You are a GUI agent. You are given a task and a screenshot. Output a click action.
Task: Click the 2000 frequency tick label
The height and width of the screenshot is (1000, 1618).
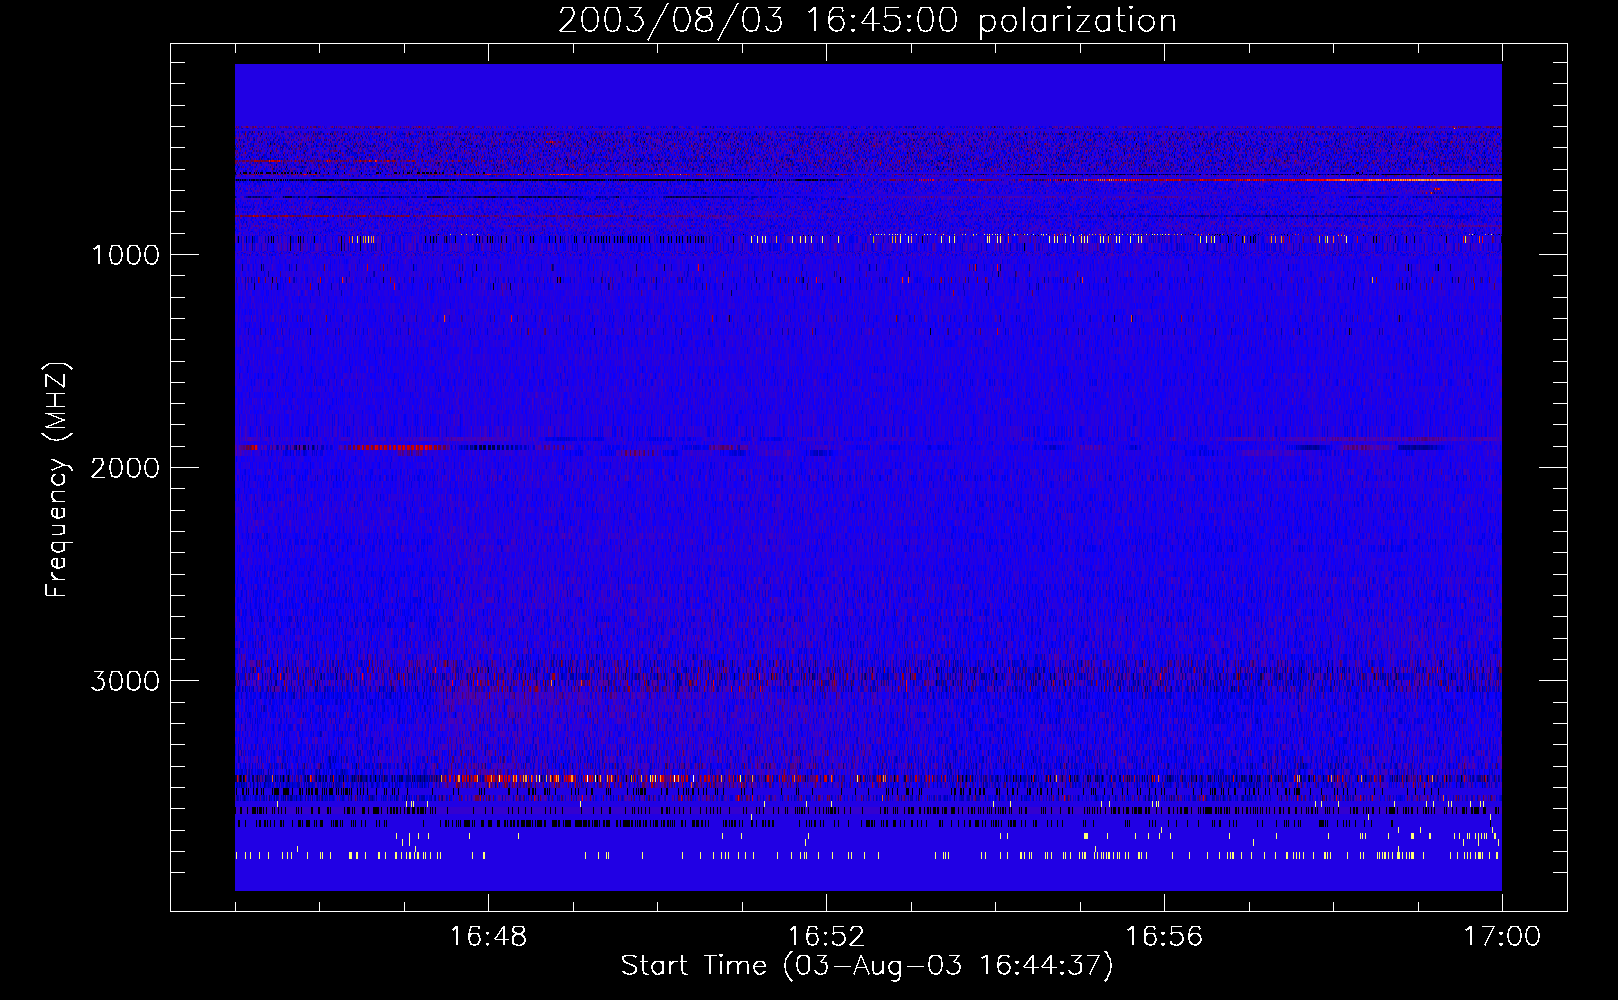[x=125, y=468]
